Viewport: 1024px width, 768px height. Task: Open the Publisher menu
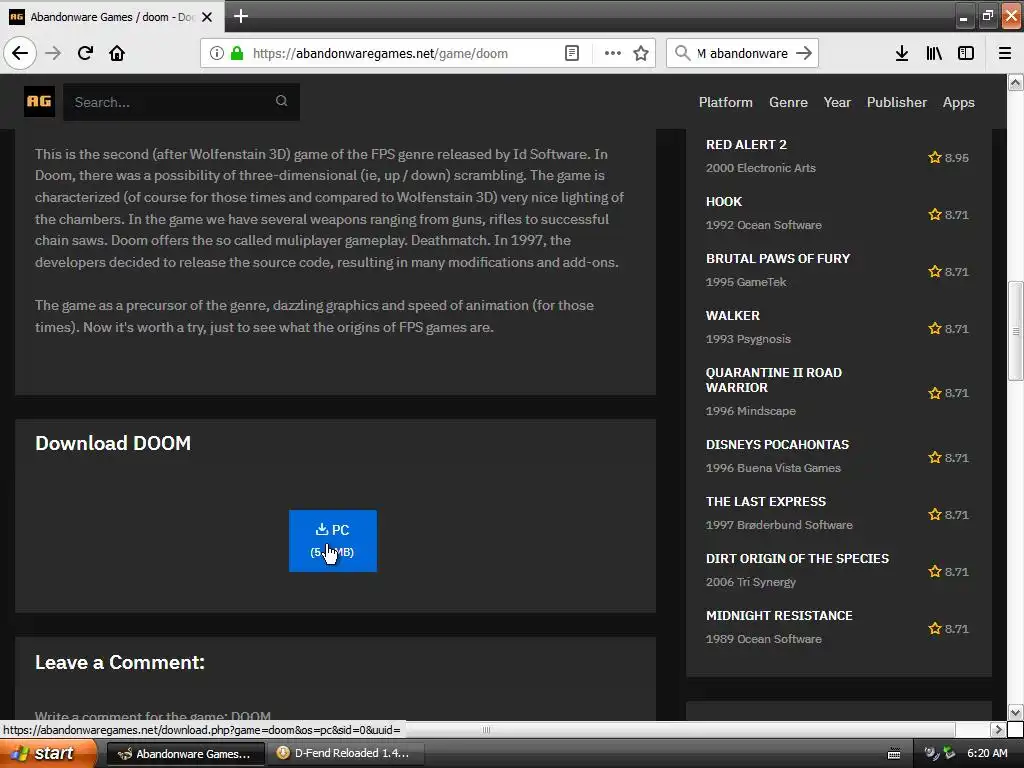pyautogui.click(x=897, y=102)
